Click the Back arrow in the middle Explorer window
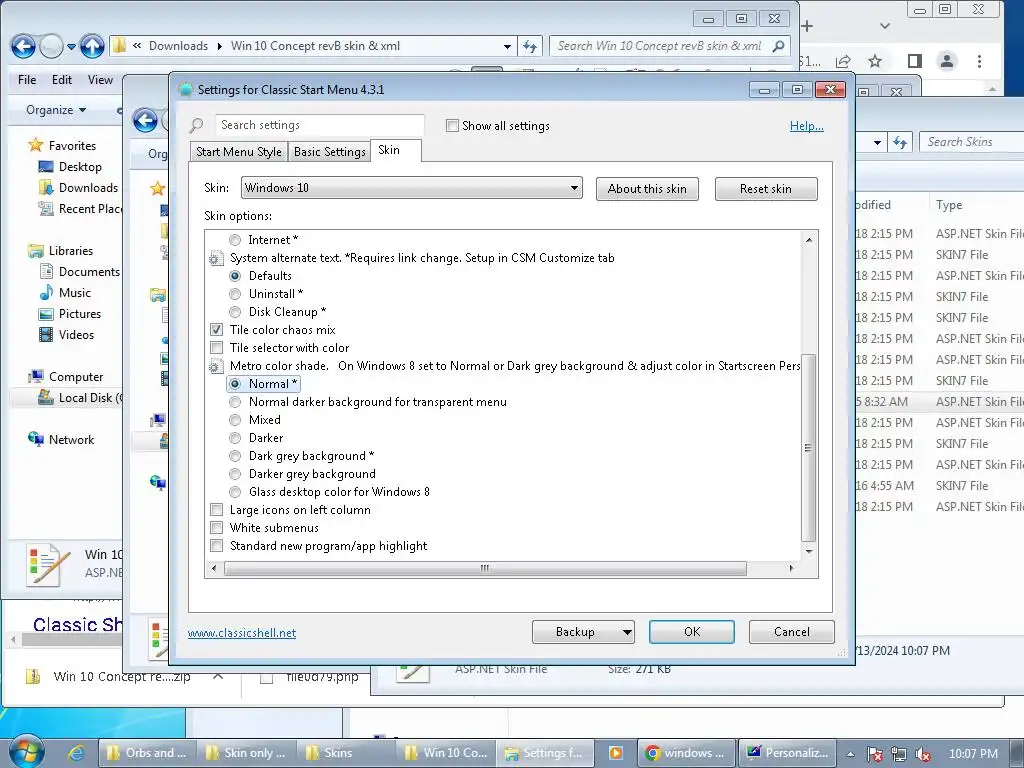The image size is (1024, 768). (145, 120)
